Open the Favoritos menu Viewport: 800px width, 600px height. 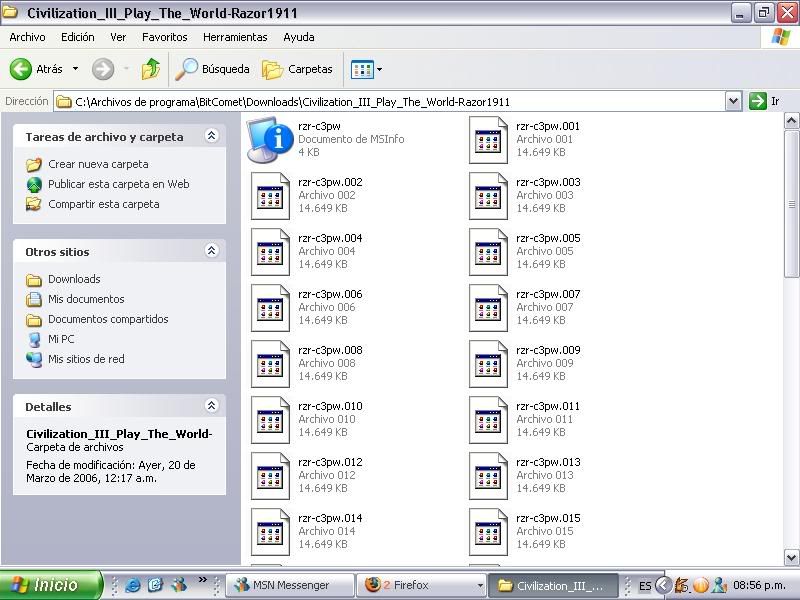164,37
